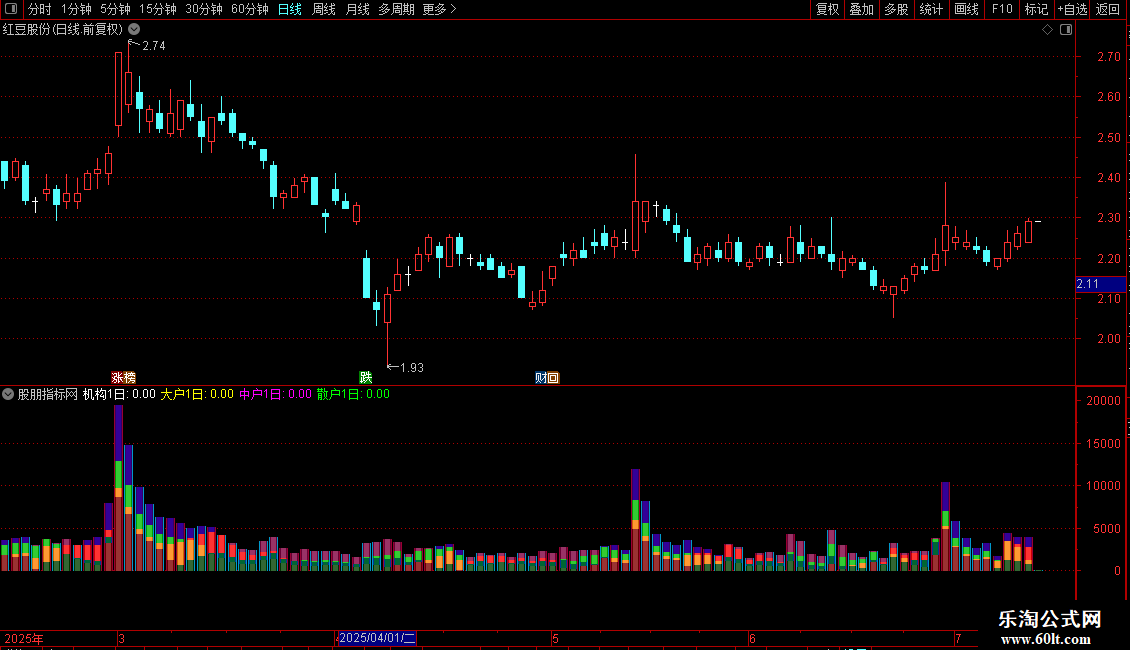Open the 多周期 multi-period view

click(x=396, y=9)
